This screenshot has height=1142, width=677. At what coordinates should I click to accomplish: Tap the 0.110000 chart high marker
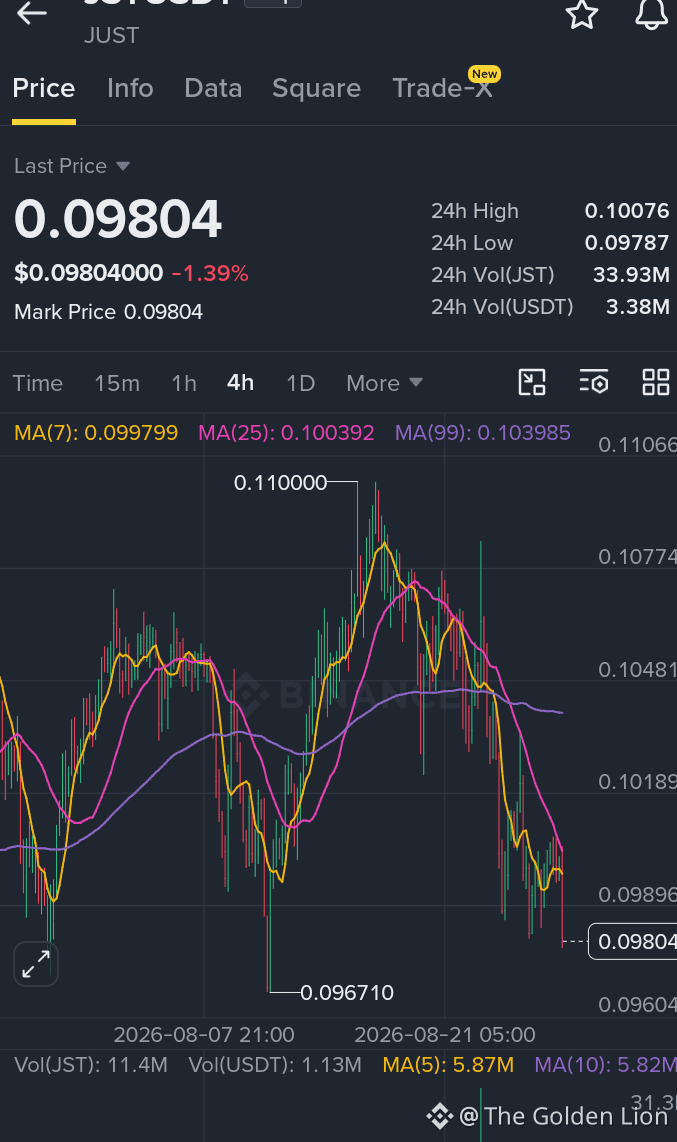(x=280, y=483)
